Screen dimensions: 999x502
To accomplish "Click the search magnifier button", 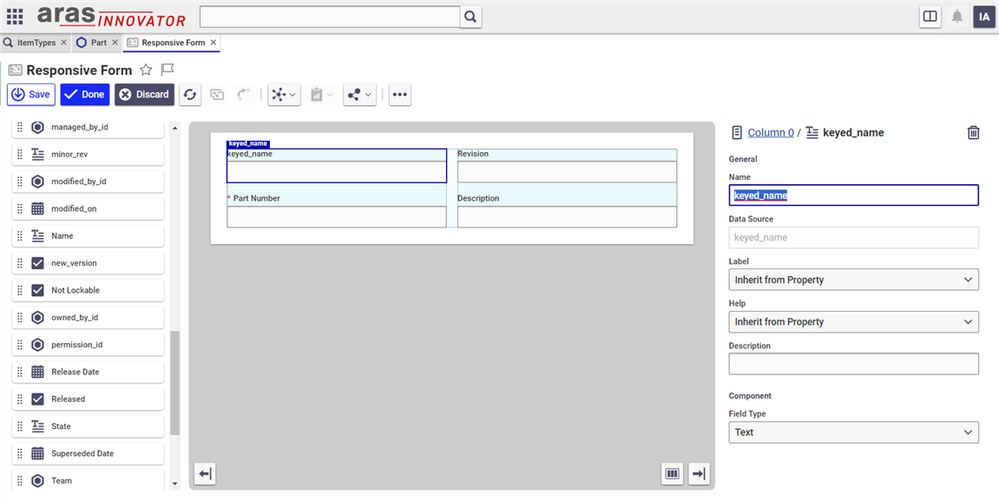I will click(471, 17).
